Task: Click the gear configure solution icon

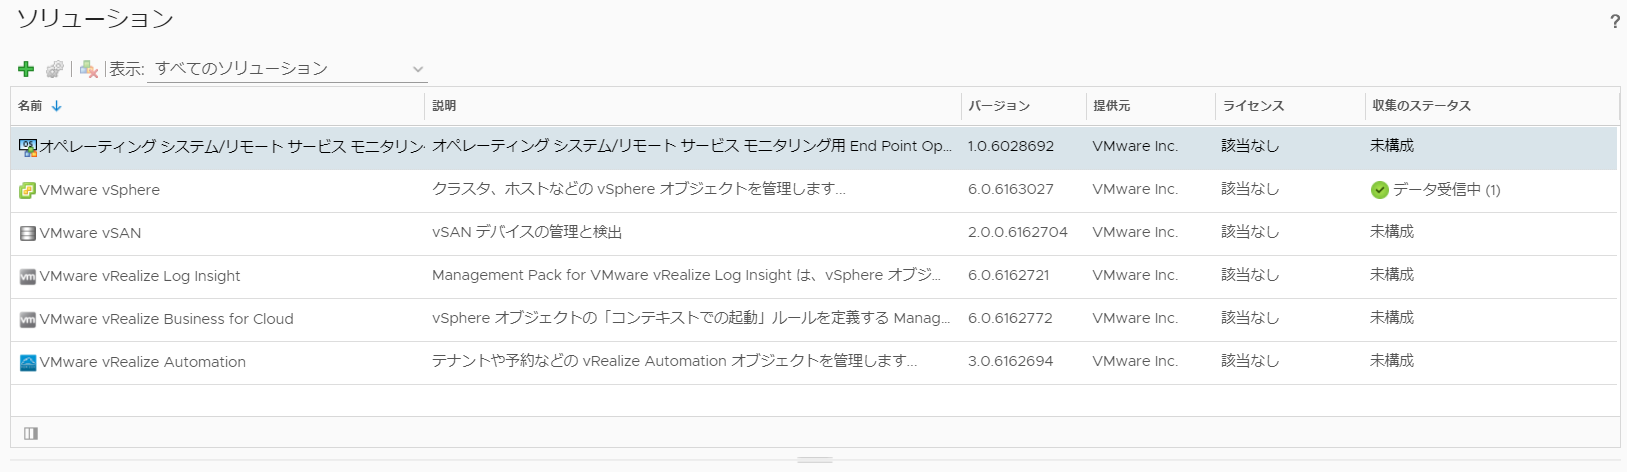Action: (55, 69)
